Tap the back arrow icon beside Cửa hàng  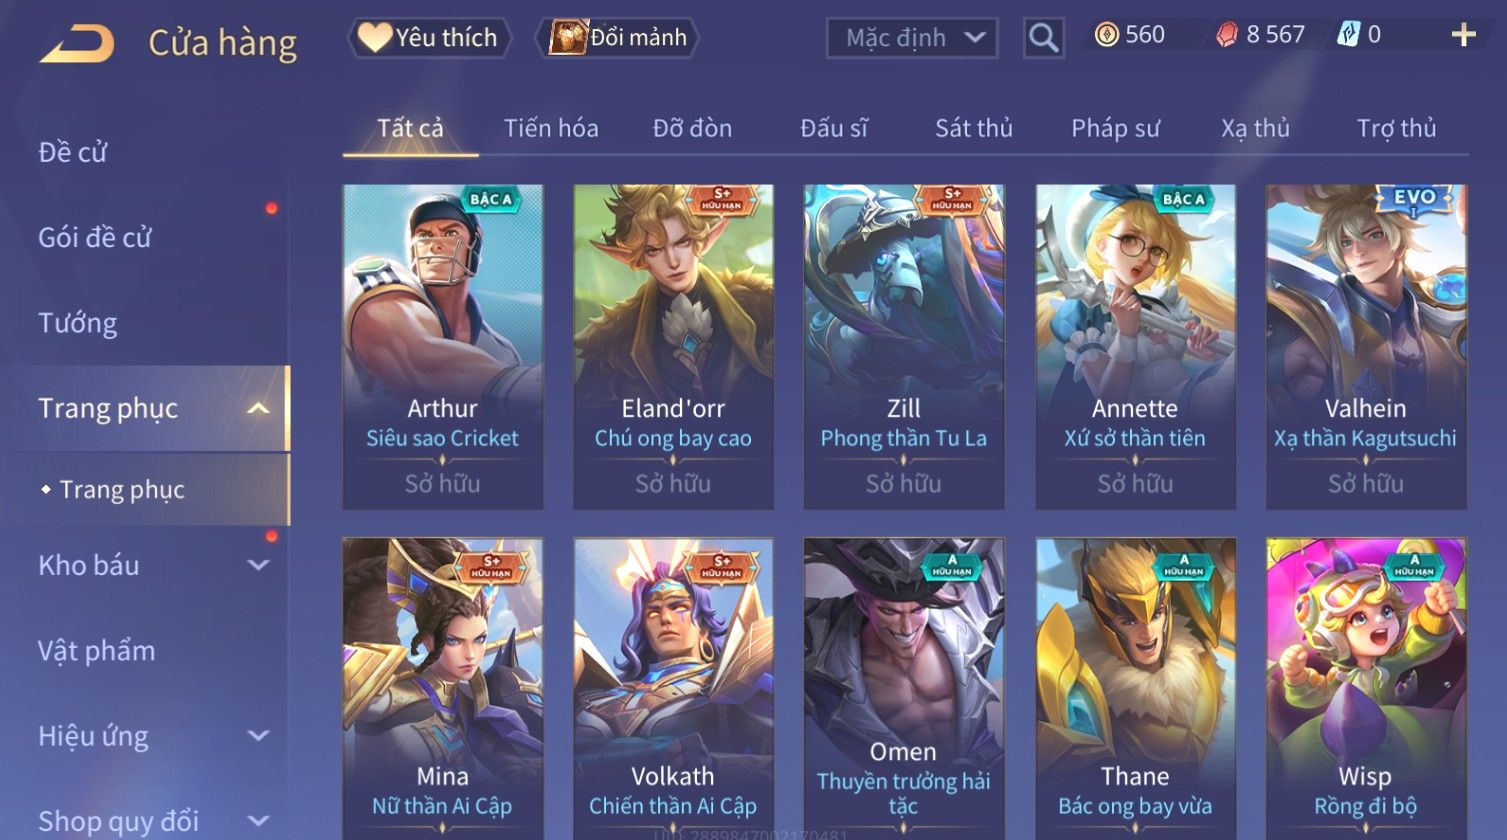click(78, 44)
